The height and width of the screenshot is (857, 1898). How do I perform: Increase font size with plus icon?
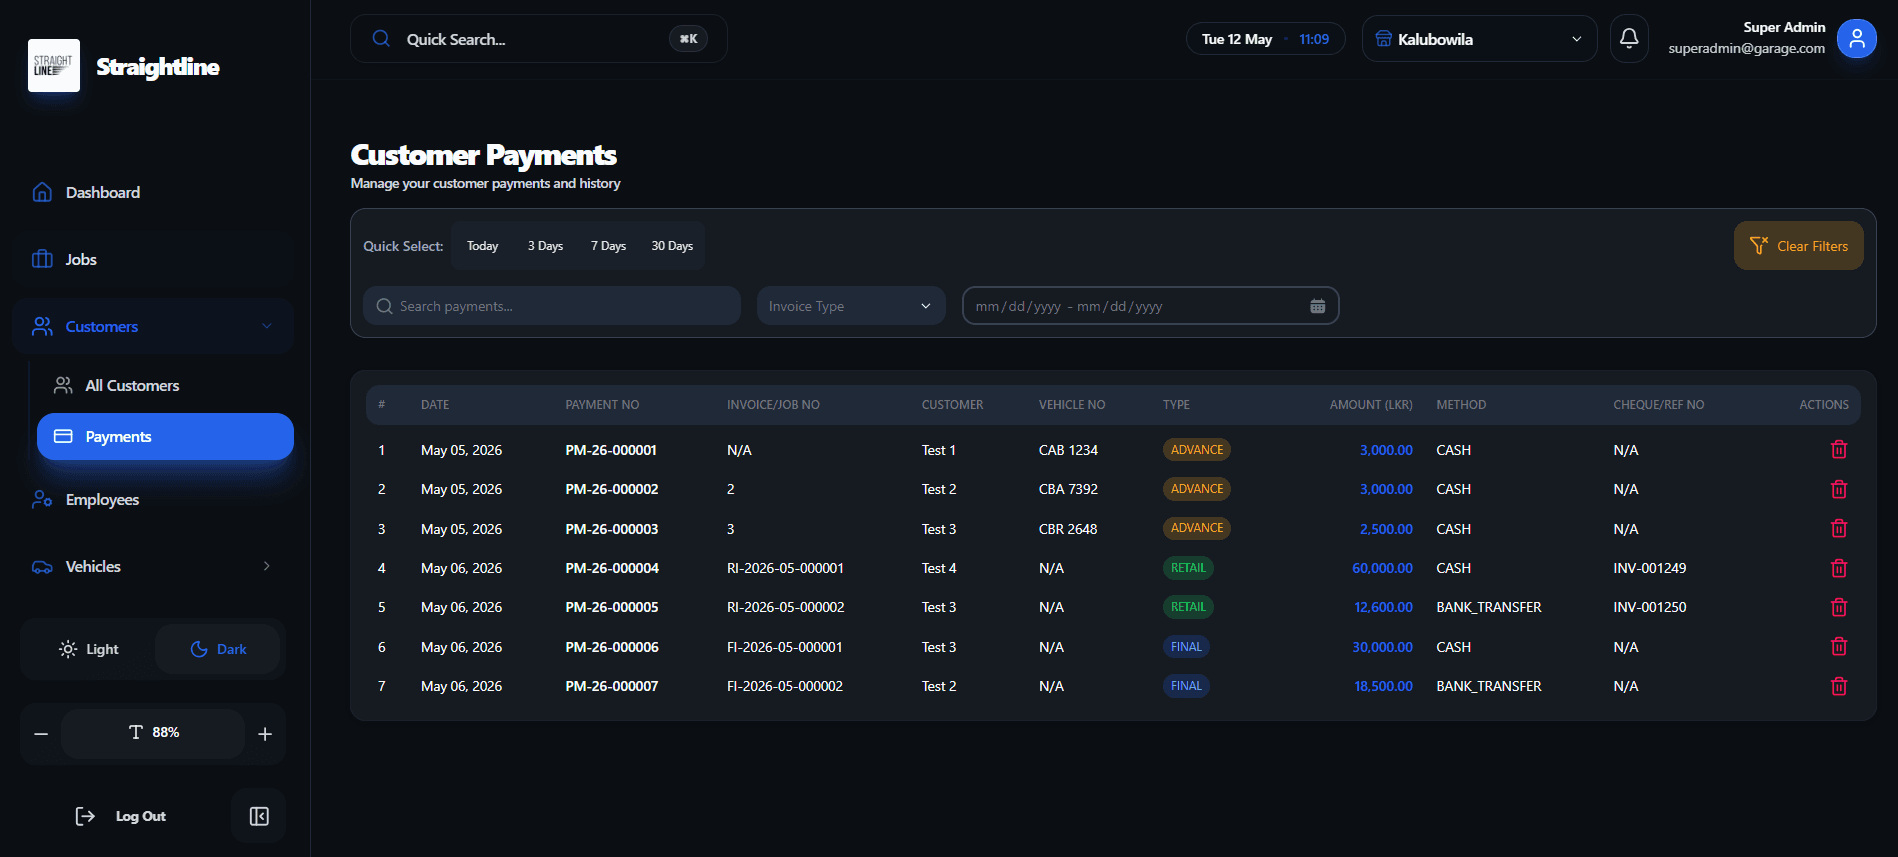(x=265, y=734)
